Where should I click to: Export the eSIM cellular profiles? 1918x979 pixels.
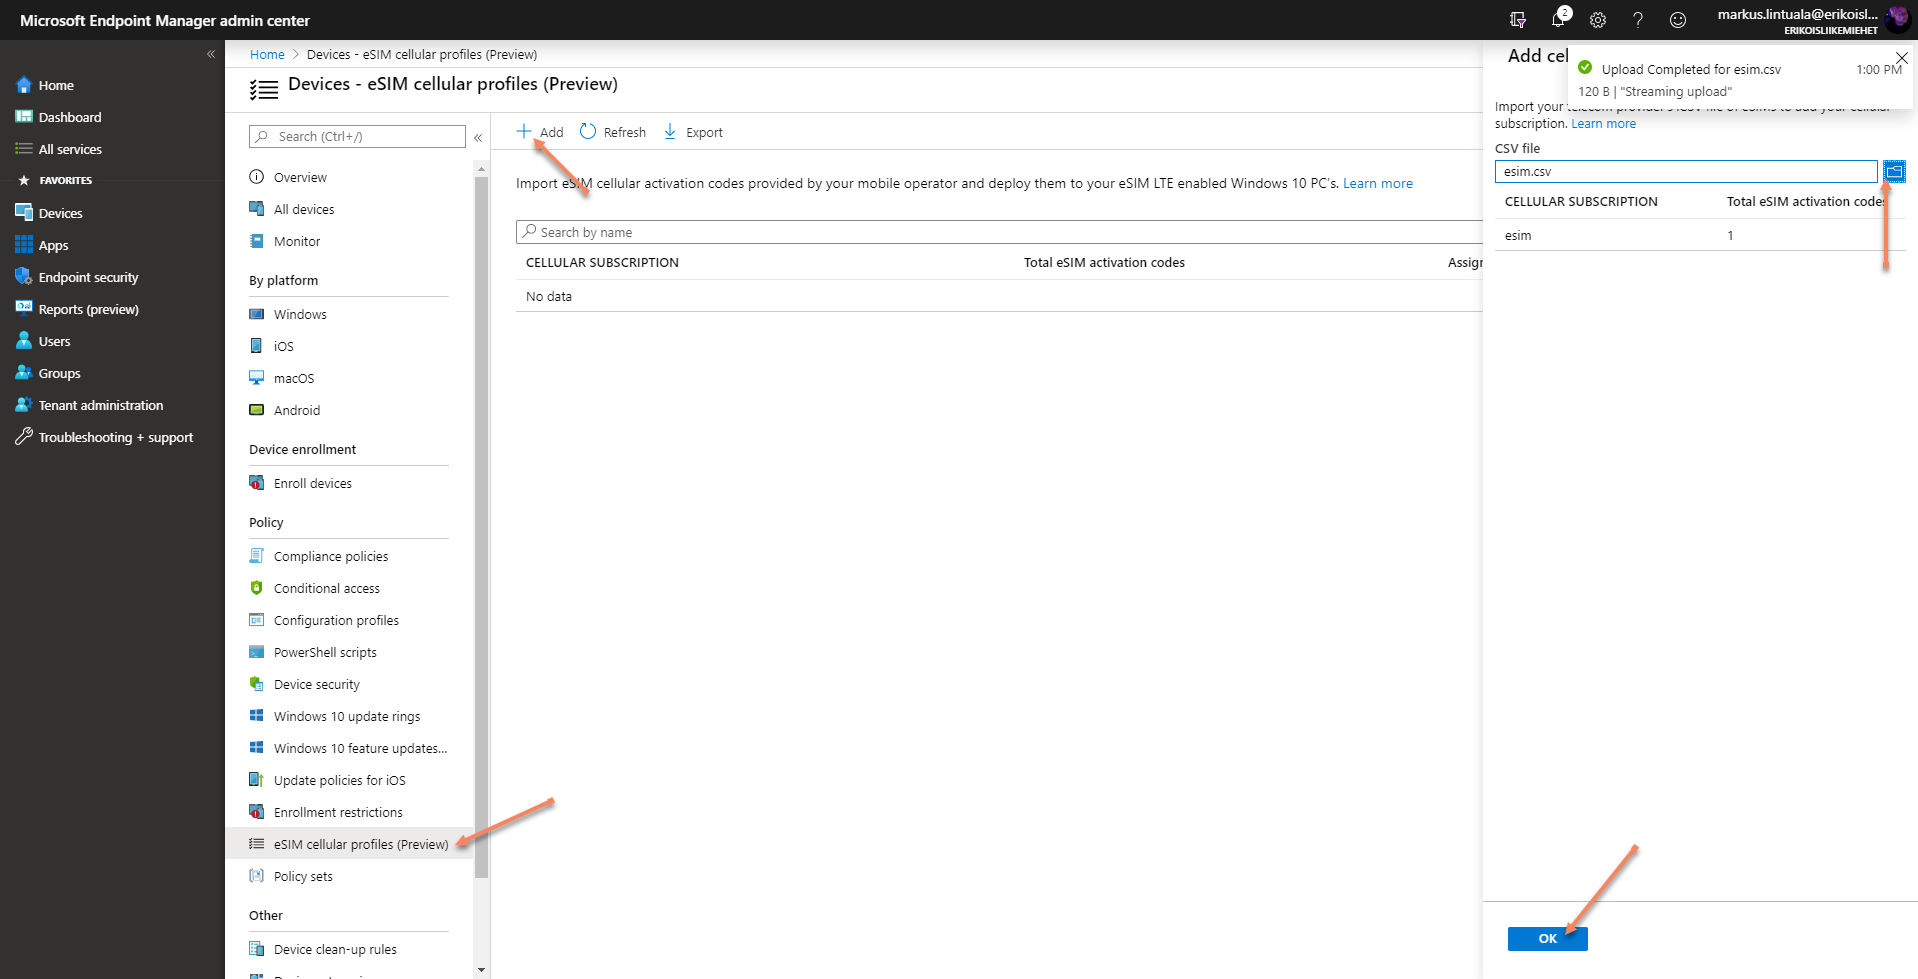[692, 131]
